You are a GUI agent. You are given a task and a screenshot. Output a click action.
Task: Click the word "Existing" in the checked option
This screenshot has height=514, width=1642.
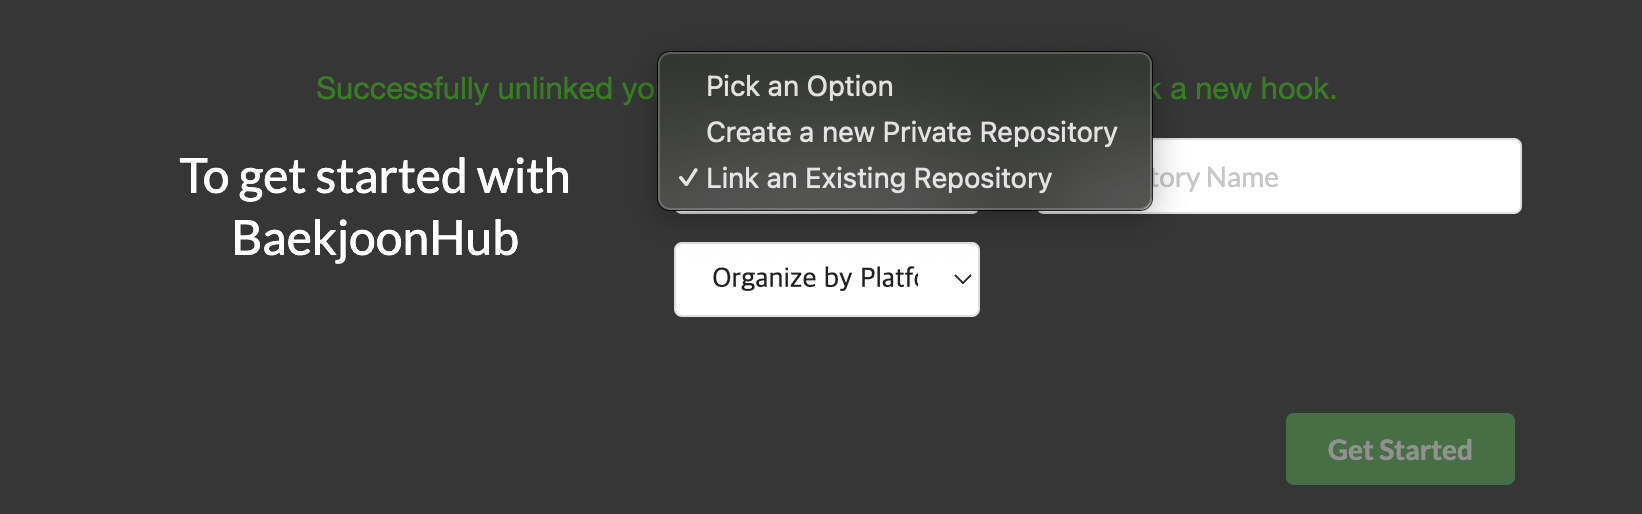click(x=855, y=179)
